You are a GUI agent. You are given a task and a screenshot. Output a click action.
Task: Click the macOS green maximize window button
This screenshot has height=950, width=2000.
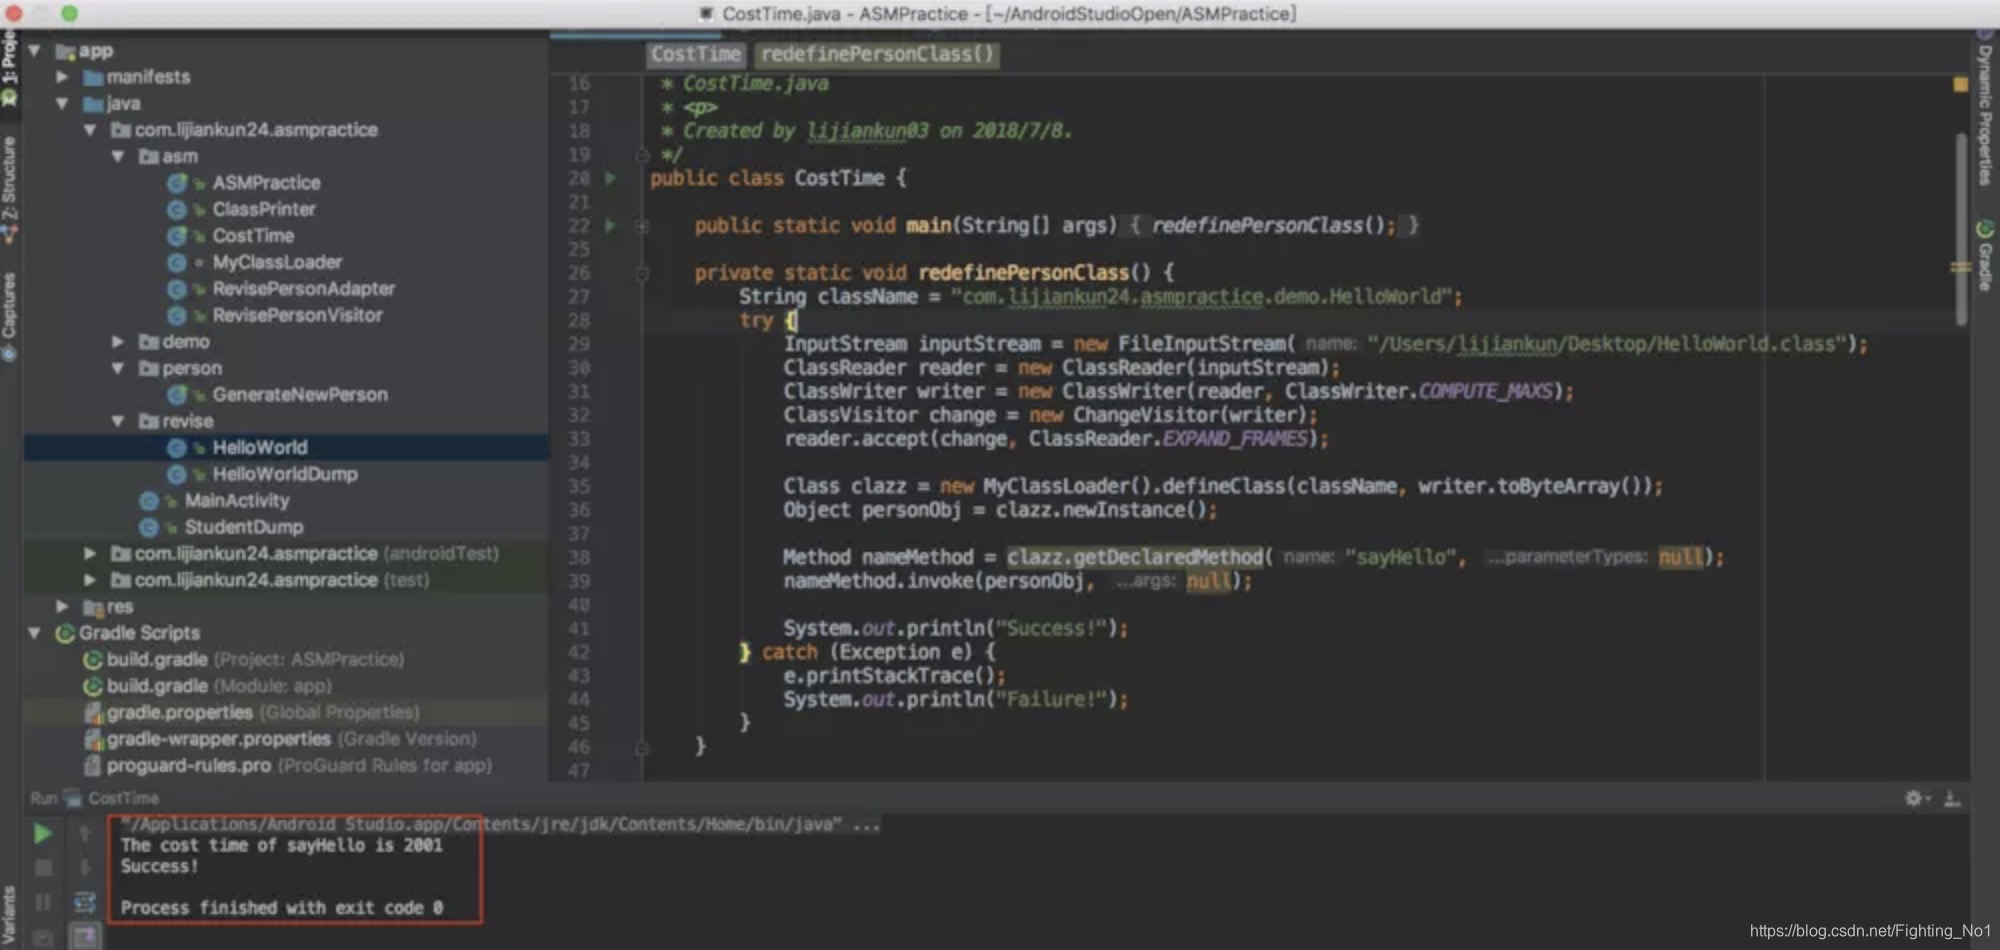[x=69, y=13]
